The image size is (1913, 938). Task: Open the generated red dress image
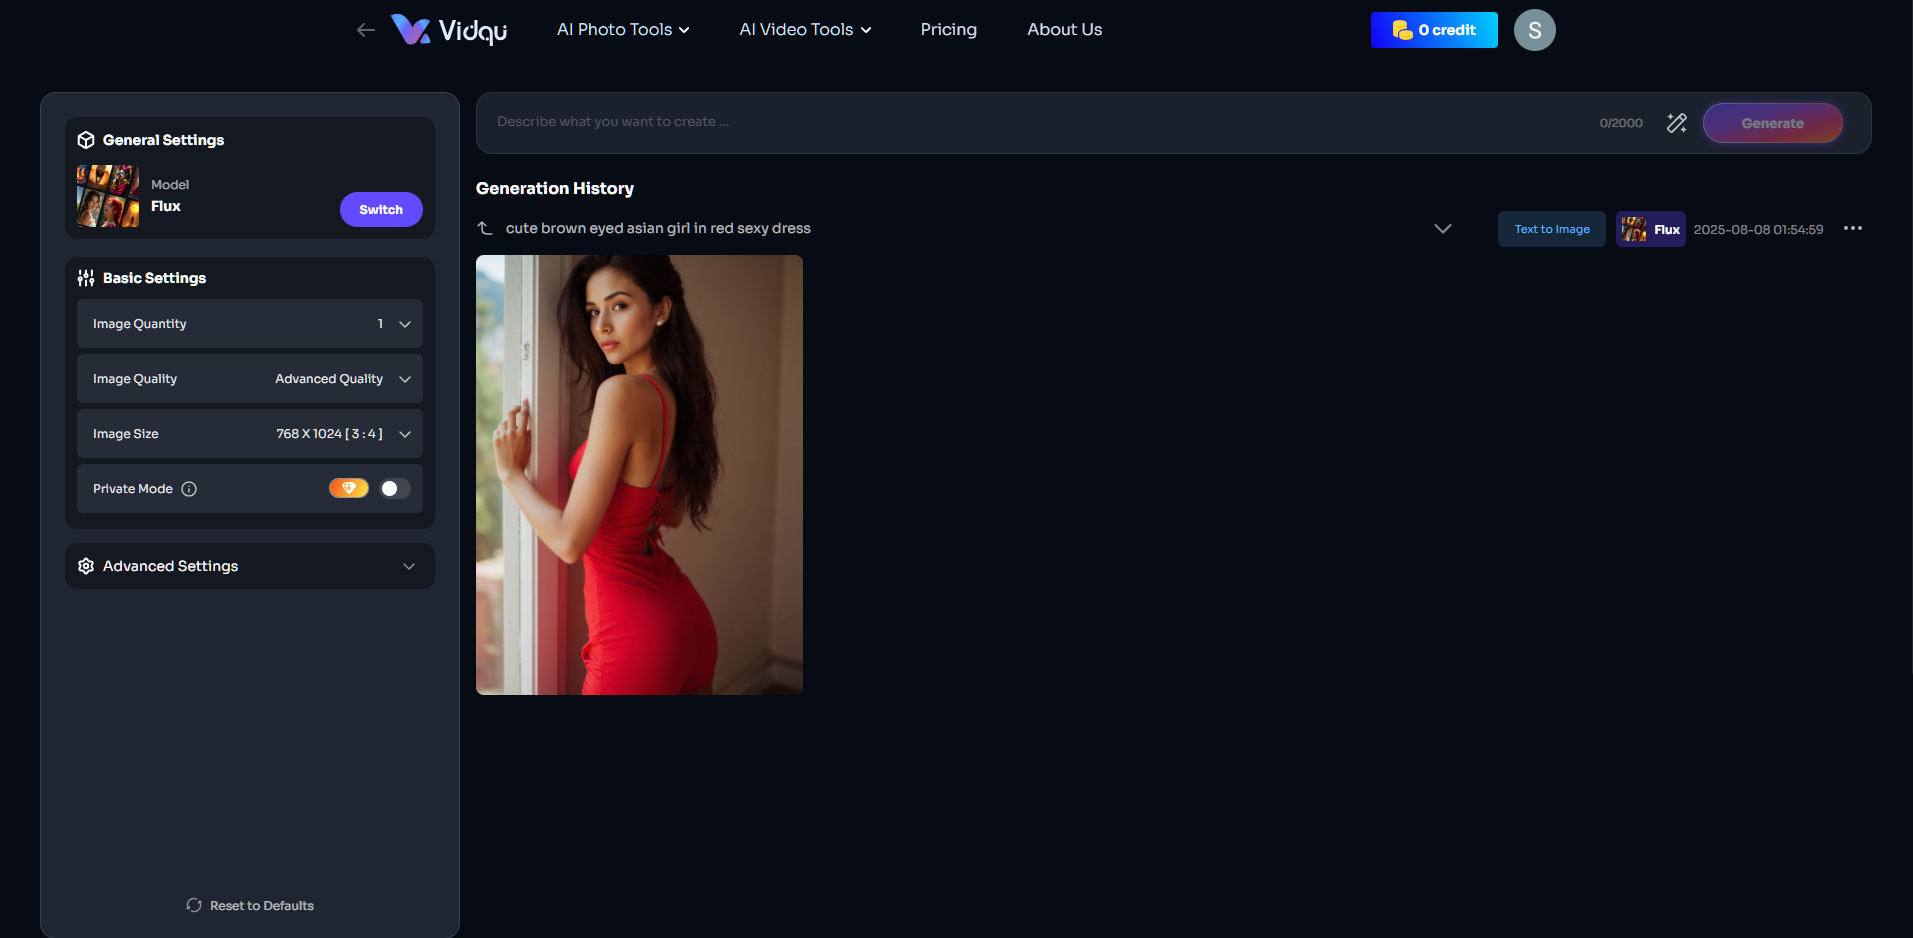[639, 475]
